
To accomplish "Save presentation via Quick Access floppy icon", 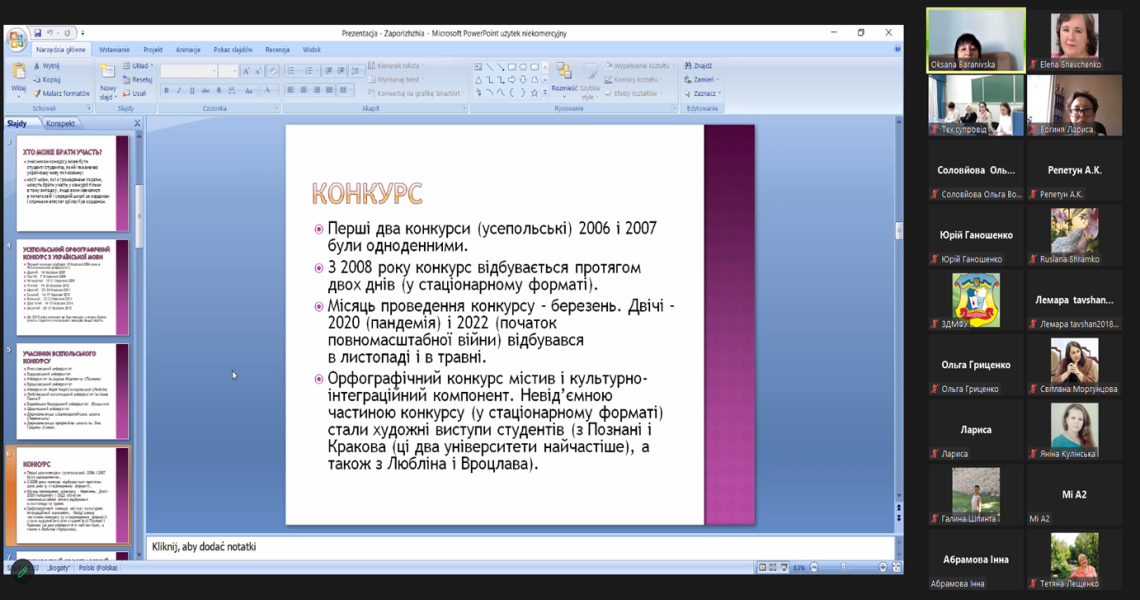I will click(37, 33).
